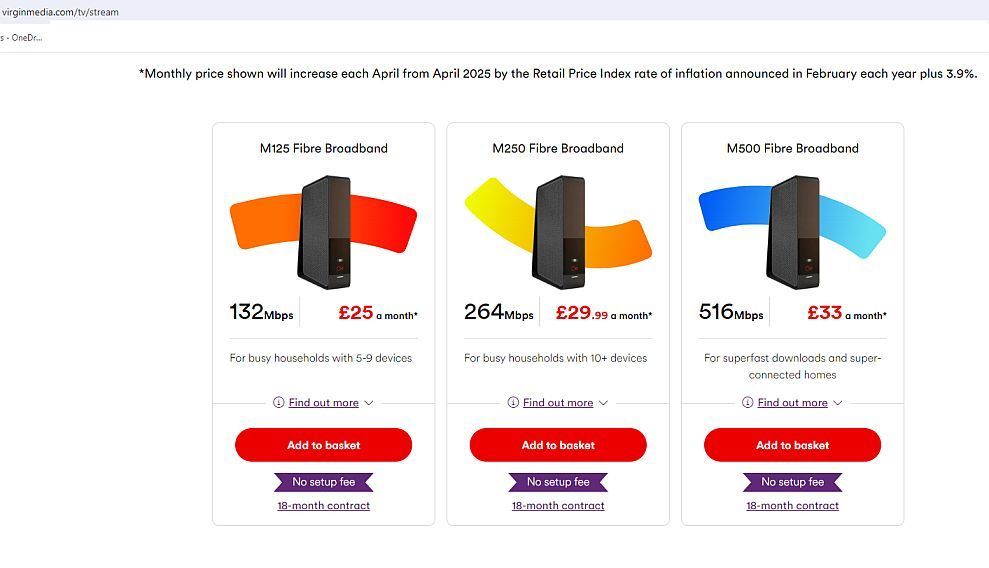Click the info icon beside M125 Find out more

click(278, 402)
